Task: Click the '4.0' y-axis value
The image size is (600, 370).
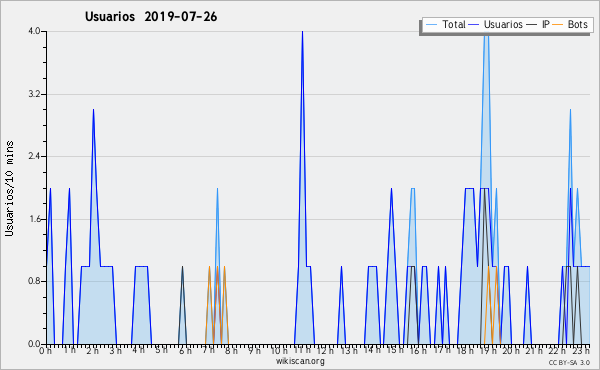Action: click(x=34, y=31)
